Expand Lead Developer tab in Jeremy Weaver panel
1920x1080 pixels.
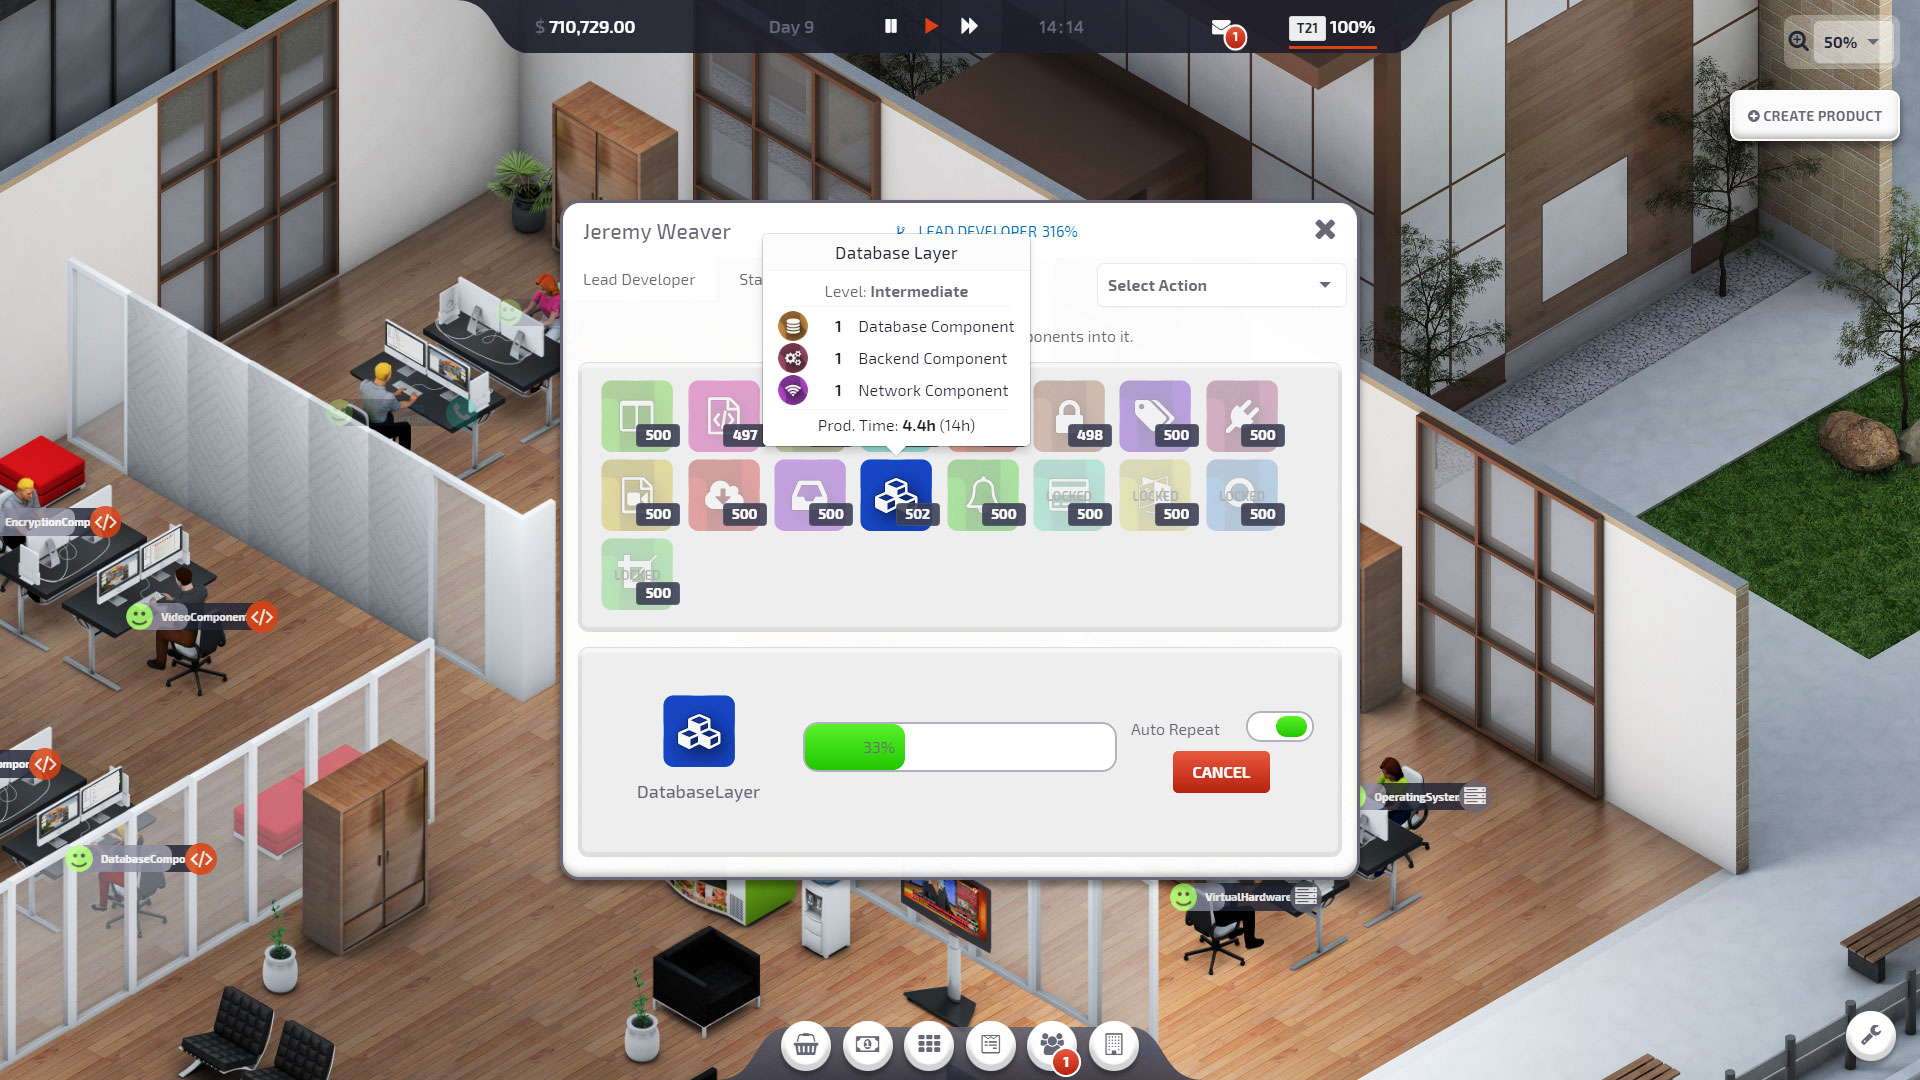point(640,280)
